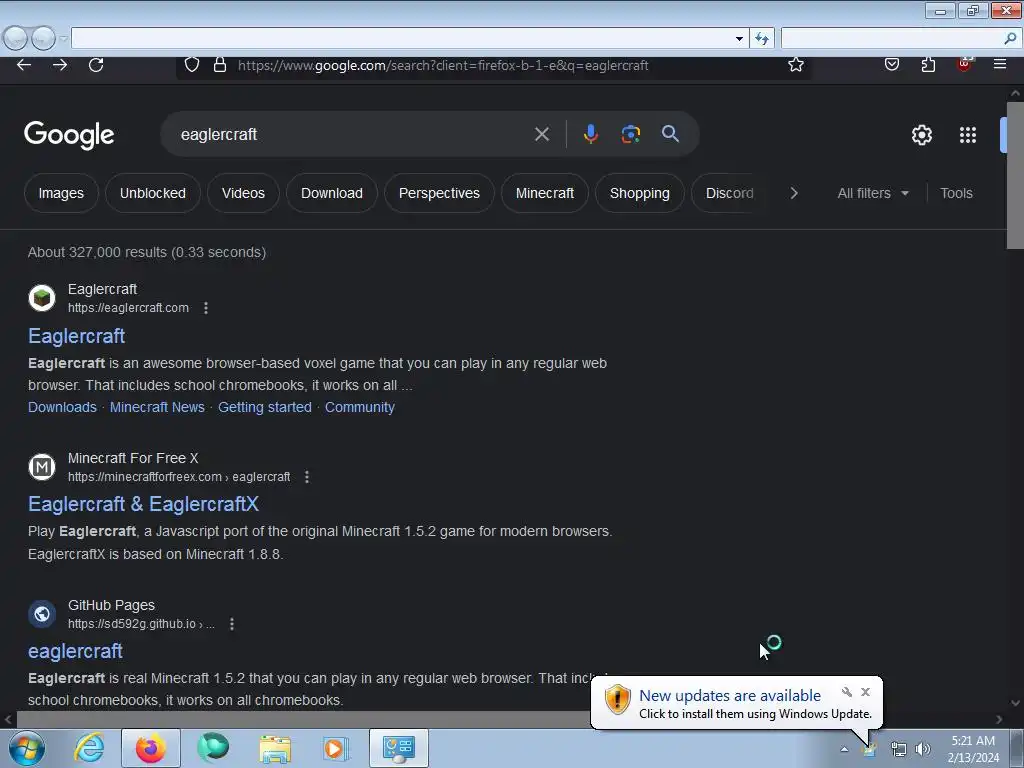Open options for sd592g.github.io result

(x=232, y=624)
